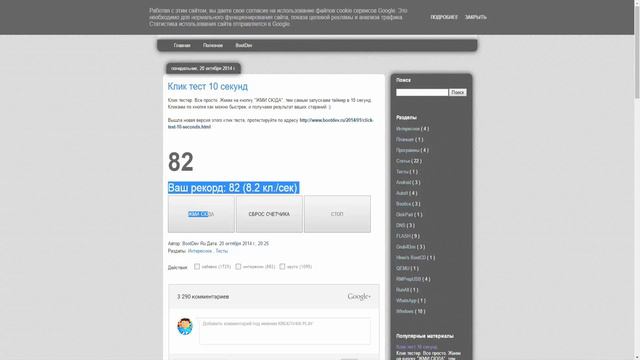Open sidebar section DiskPart (1)

(404, 215)
